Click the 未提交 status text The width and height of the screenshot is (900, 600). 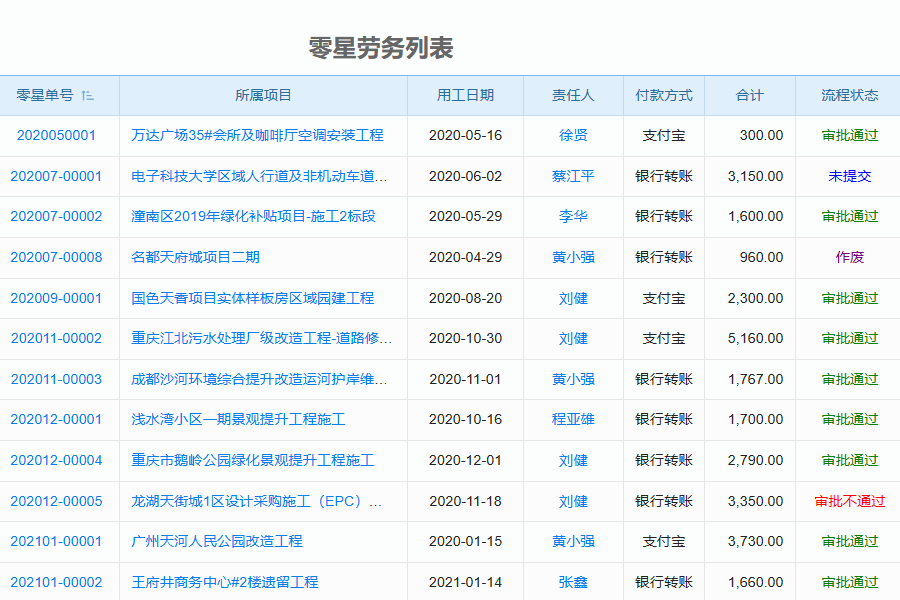[x=849, y=176]
